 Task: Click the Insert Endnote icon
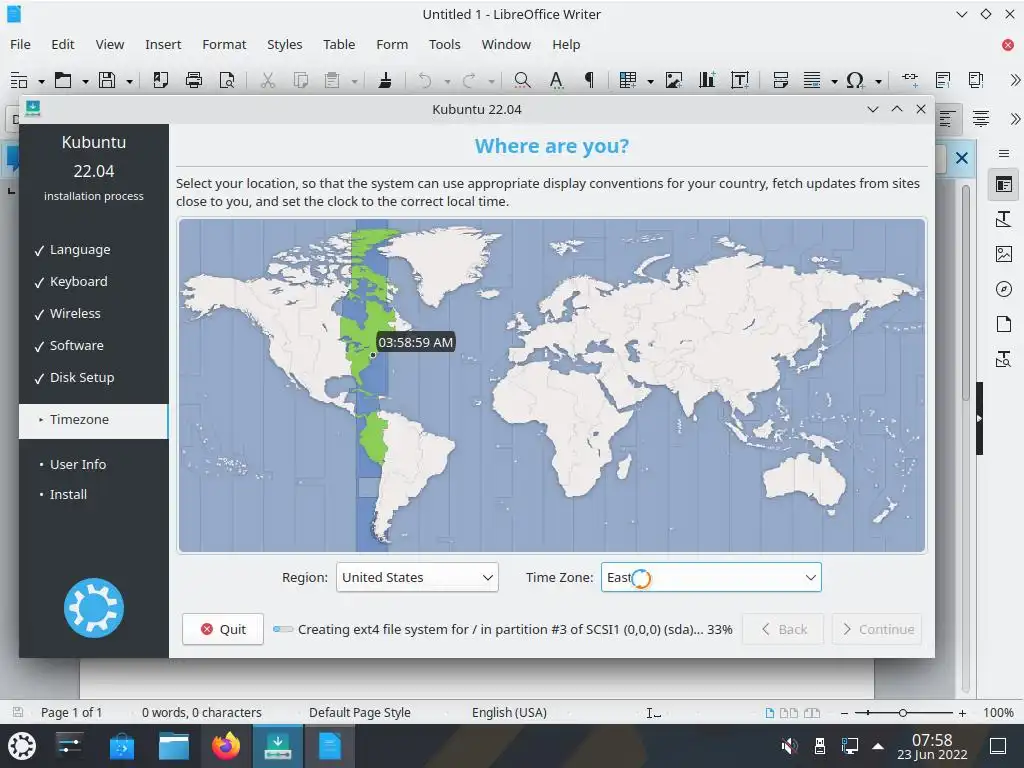pos(976,80)
